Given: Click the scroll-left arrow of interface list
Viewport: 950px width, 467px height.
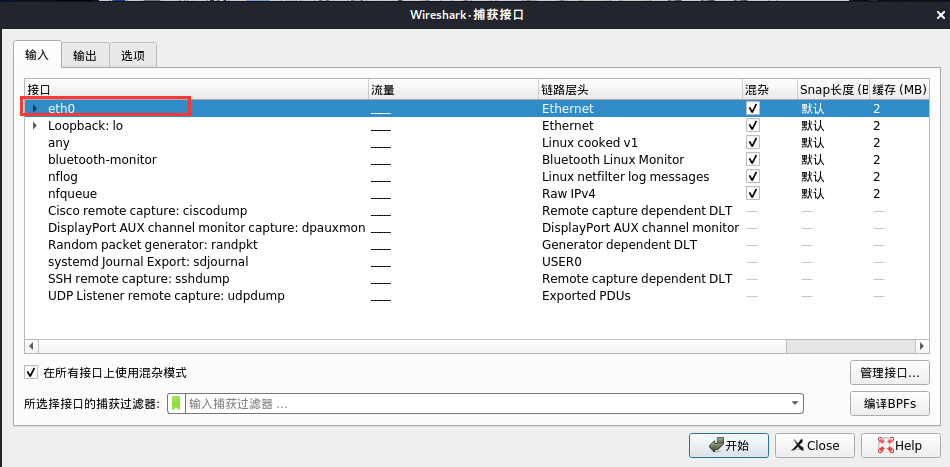Looking at the screenshot, I should point(31,345).
